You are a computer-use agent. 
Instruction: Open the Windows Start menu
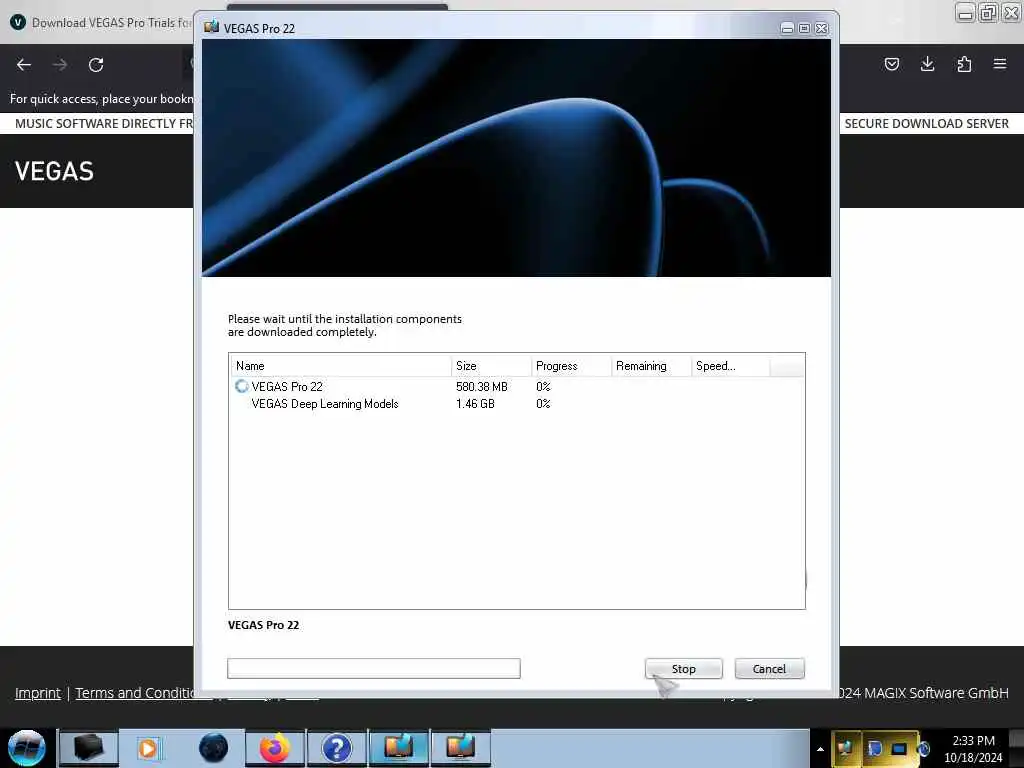point(27,748)
